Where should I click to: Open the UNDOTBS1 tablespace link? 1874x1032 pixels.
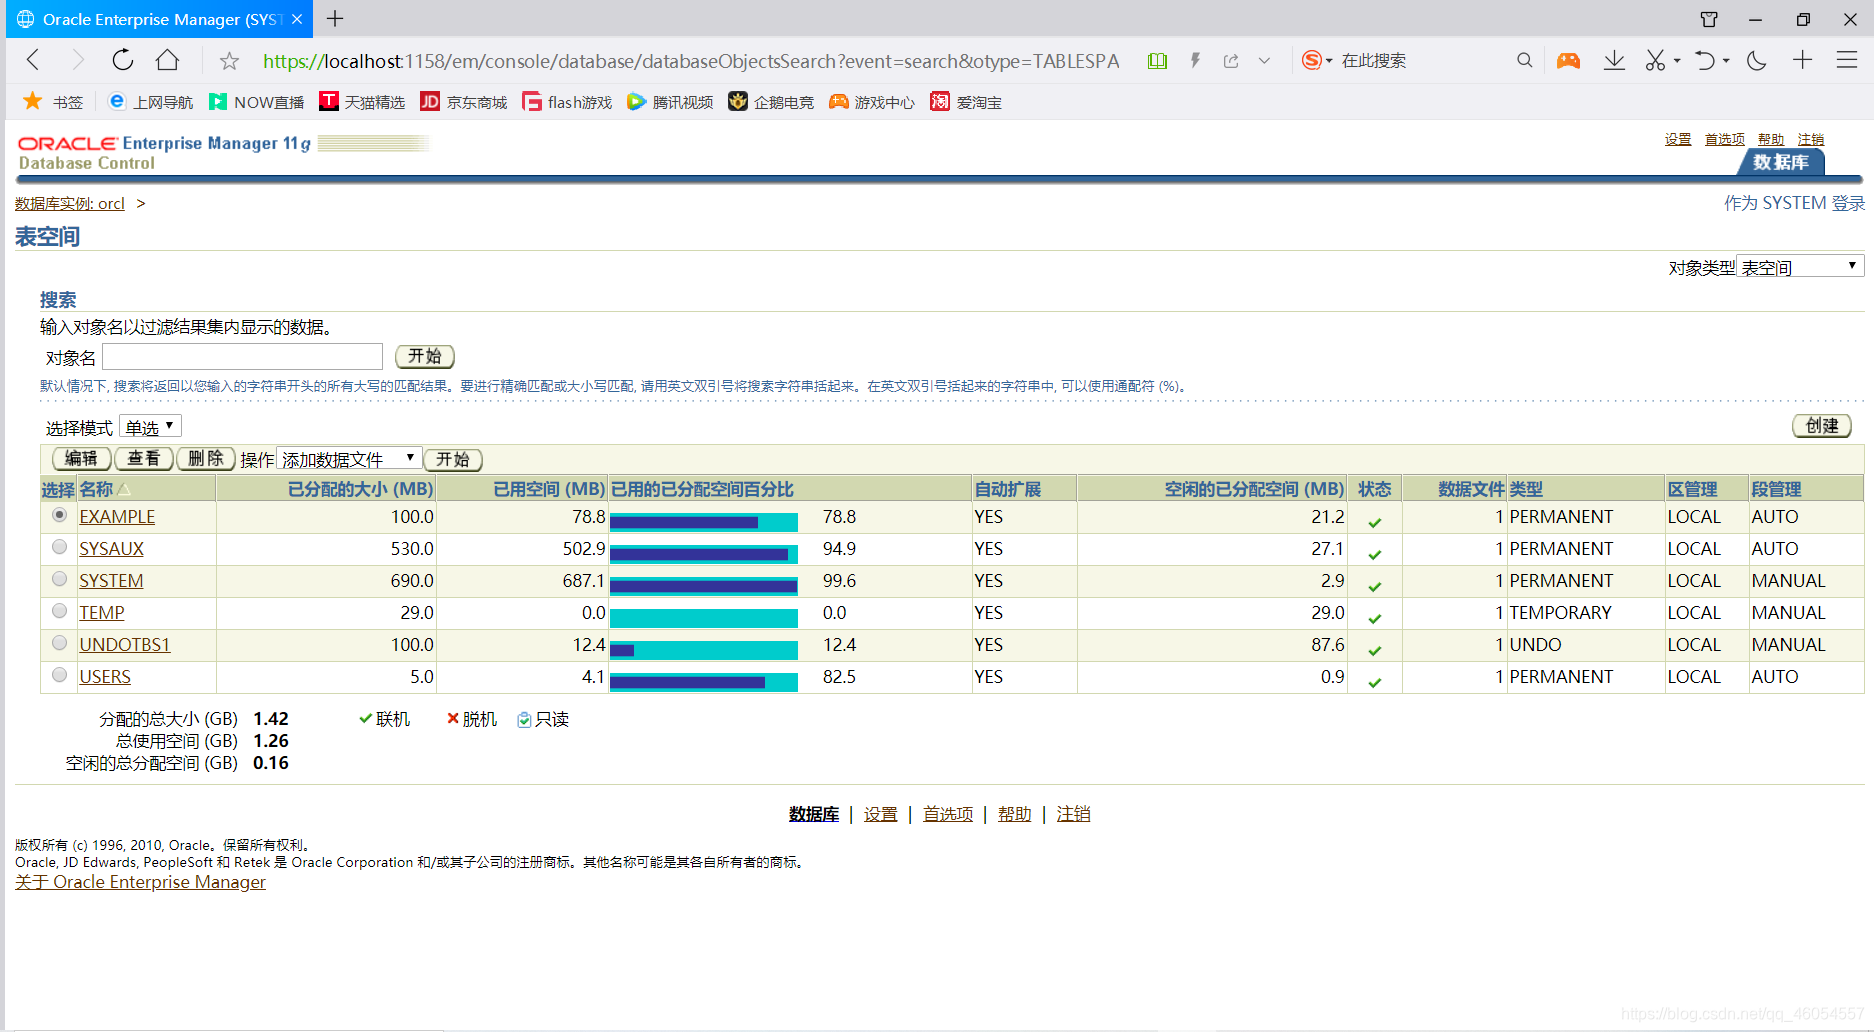click(x=125, y=645)
